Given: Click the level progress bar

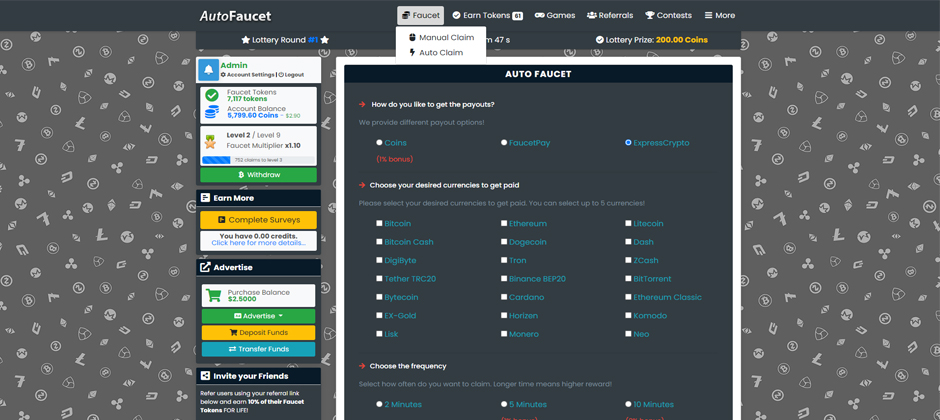Looking at the screenshot, I should (x=258, y=160).
